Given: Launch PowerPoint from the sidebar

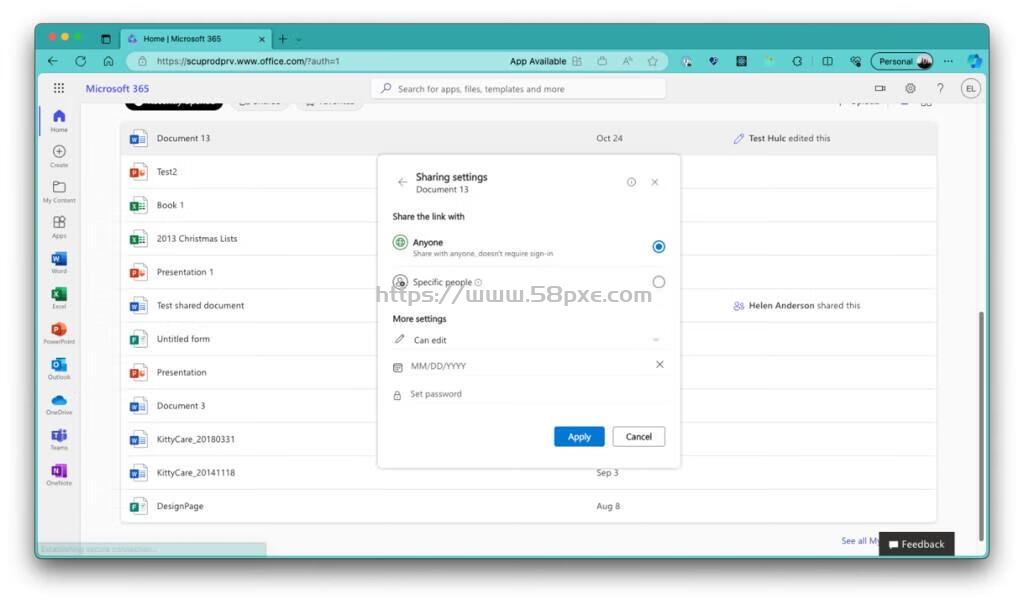Looking at the screenshot, I should pos(59,333).
